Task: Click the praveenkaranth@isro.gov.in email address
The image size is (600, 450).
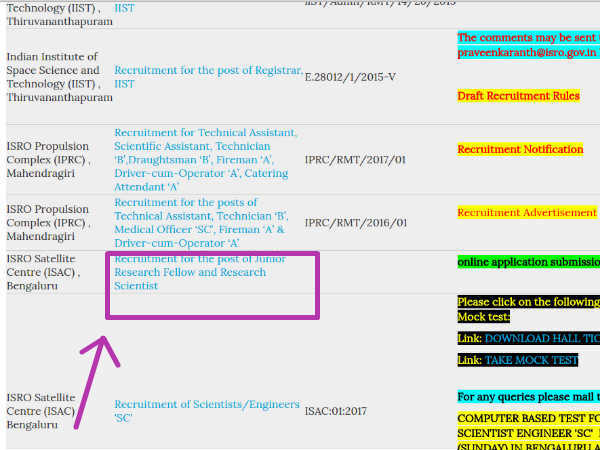Action: click(x=527, y=52)
